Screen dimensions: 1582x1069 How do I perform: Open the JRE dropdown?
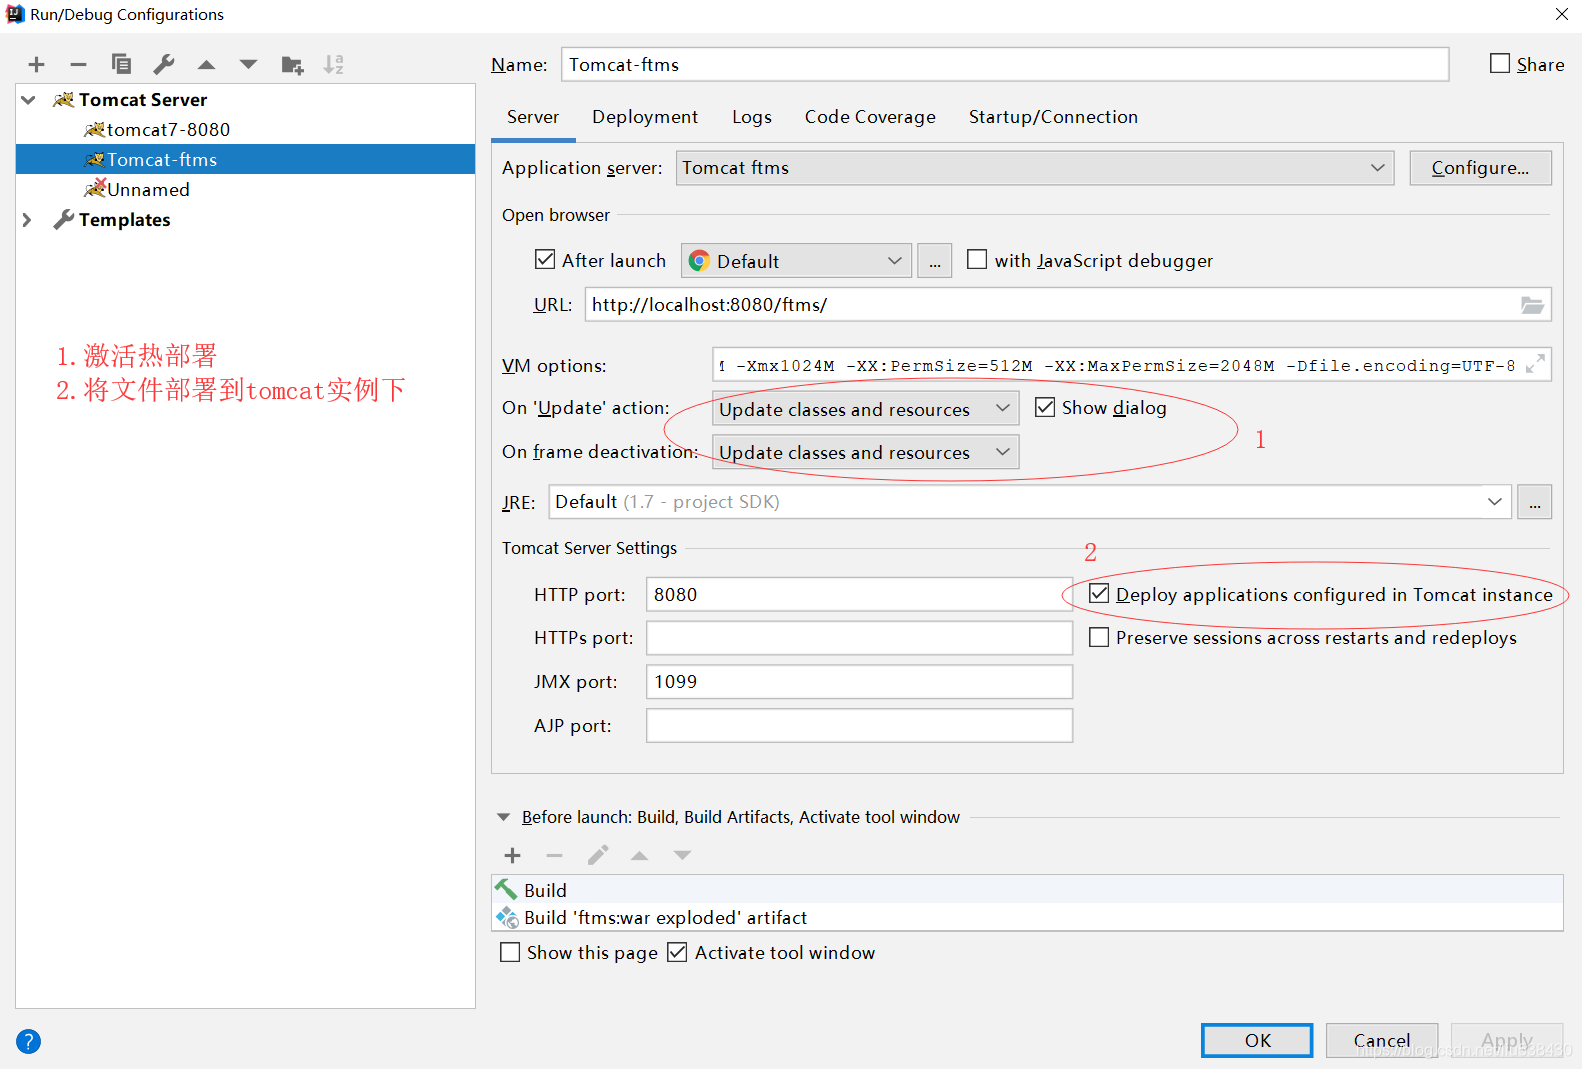1029,502
